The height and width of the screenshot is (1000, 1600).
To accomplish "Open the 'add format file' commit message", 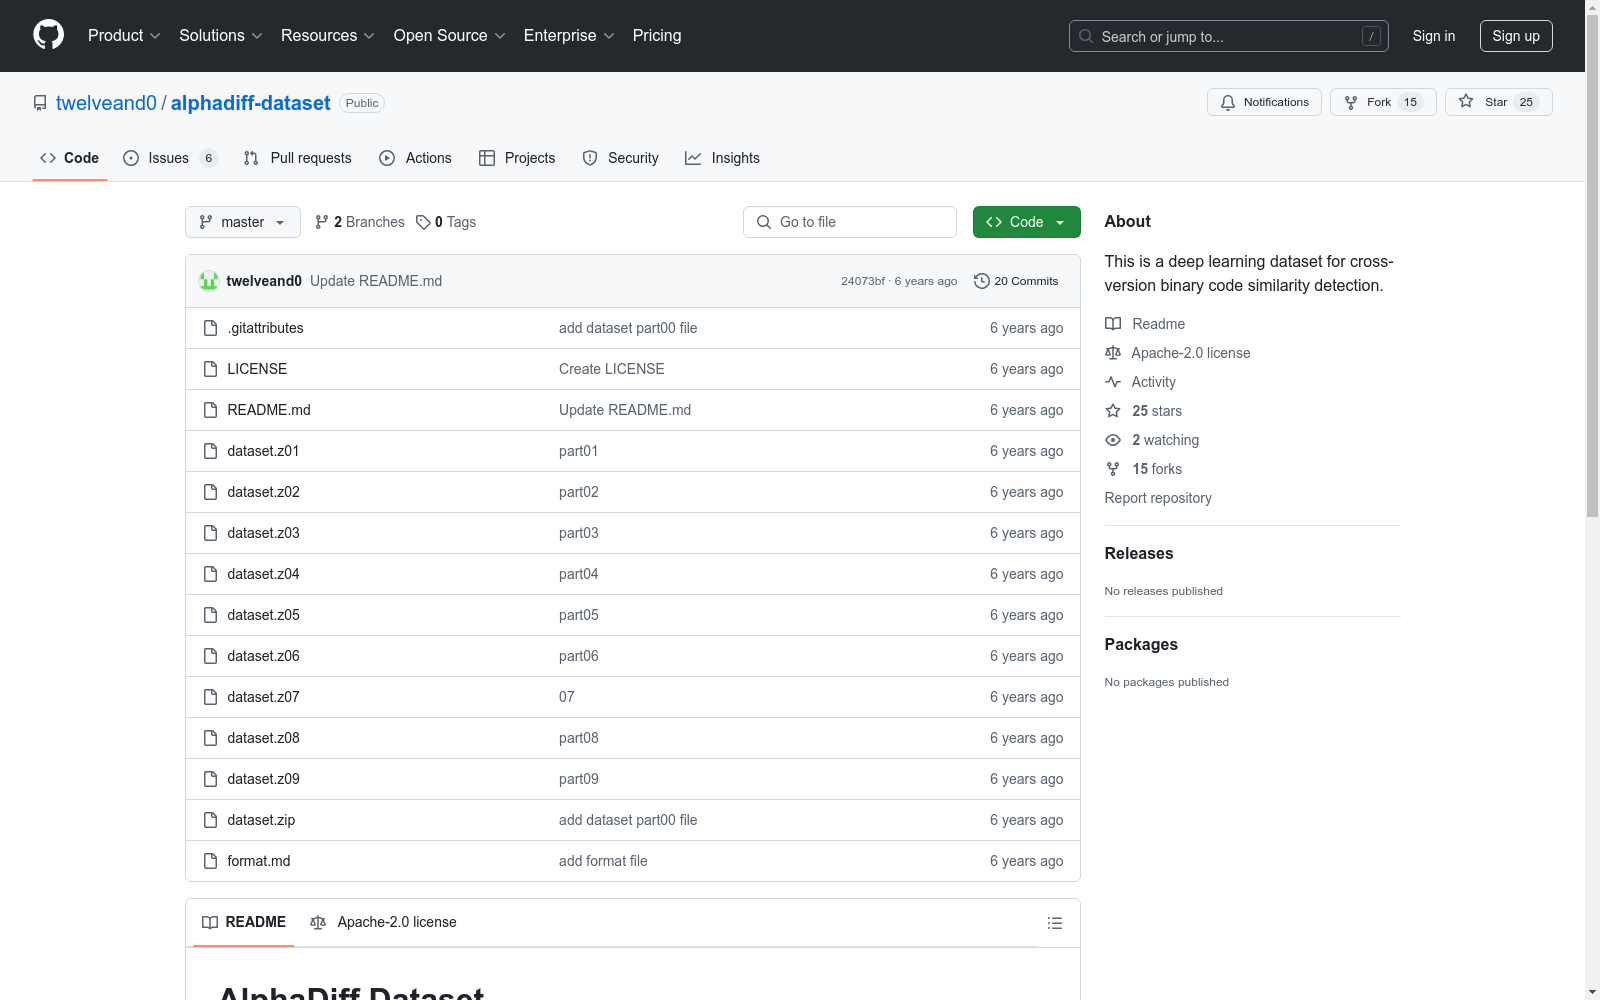I will click(x=603, y=861).
